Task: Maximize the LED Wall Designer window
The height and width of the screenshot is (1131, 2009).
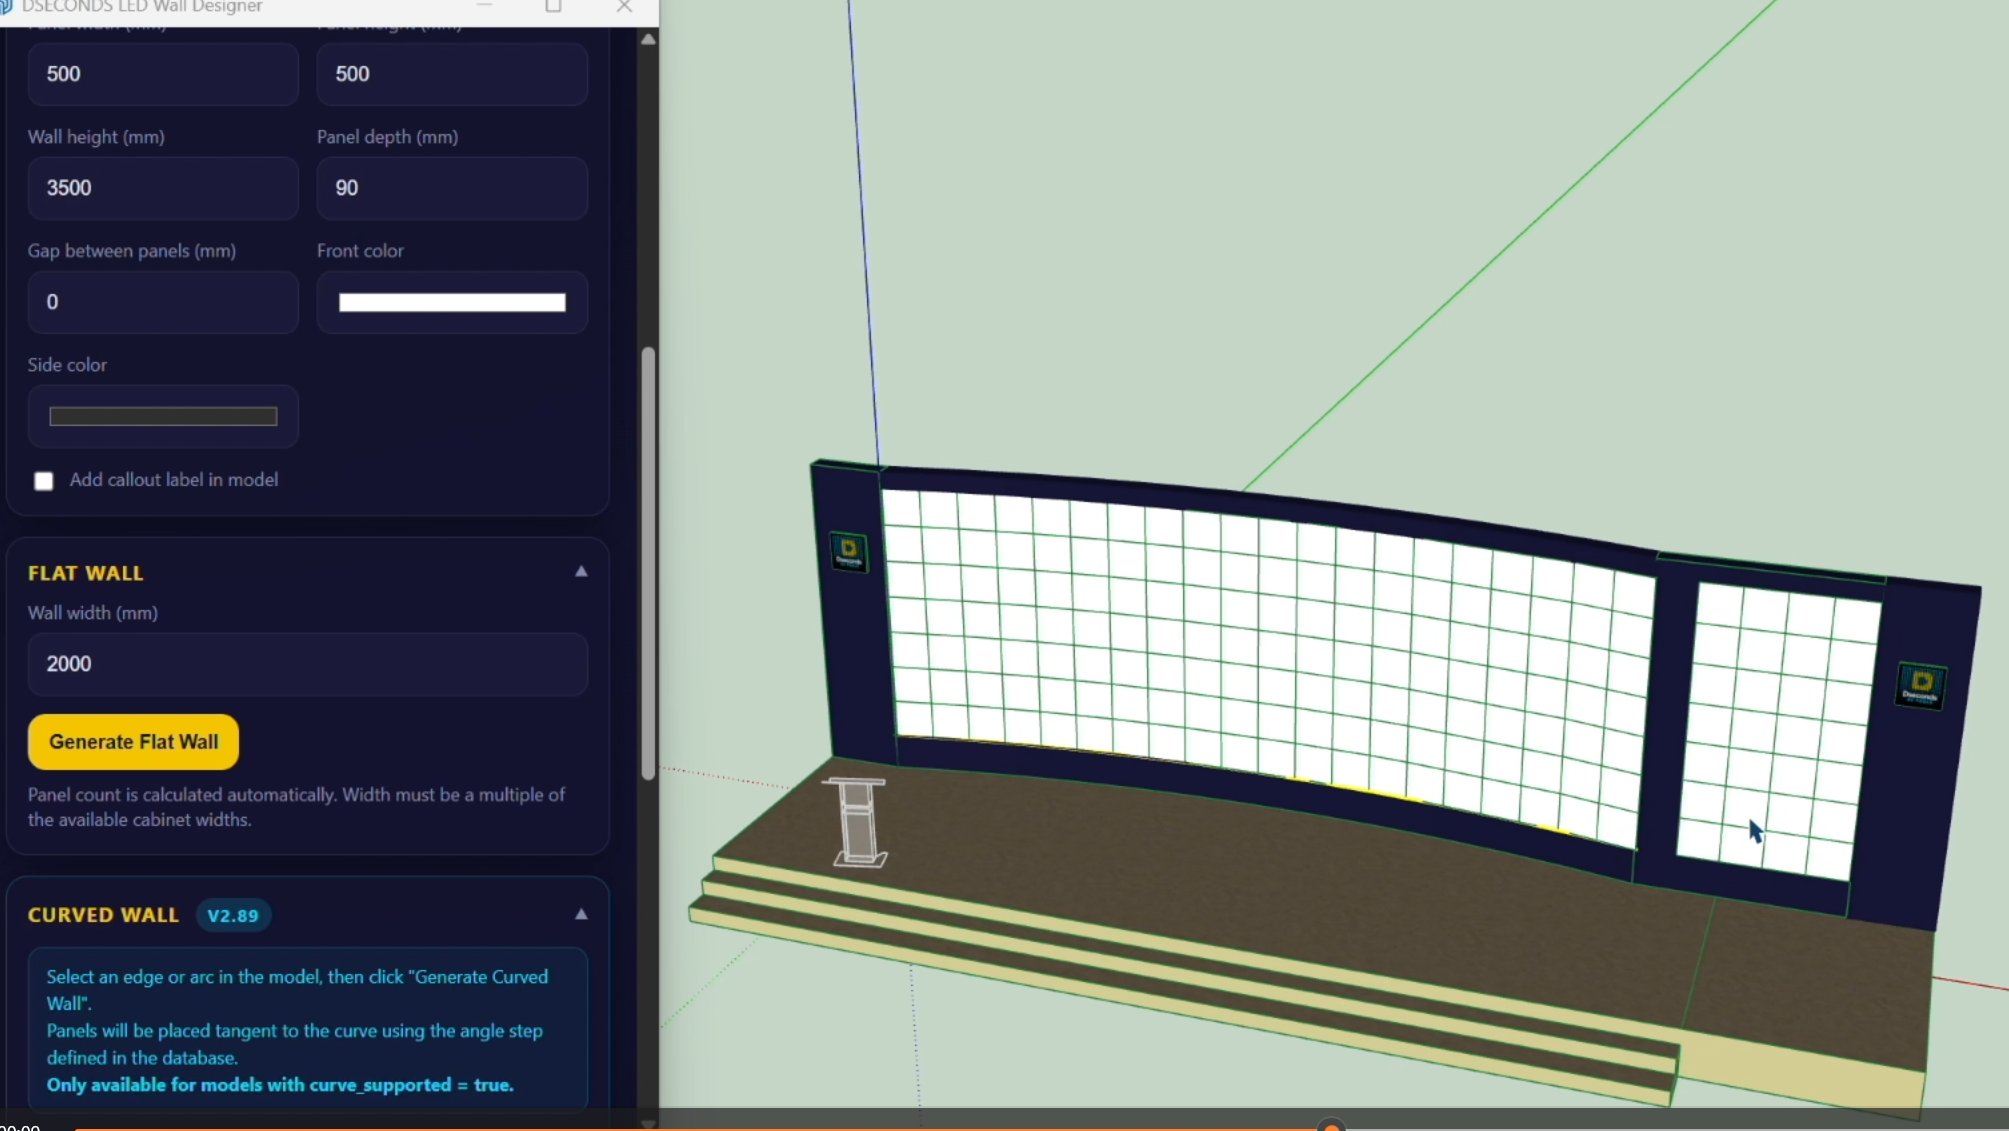Action: tap(553, 7)
